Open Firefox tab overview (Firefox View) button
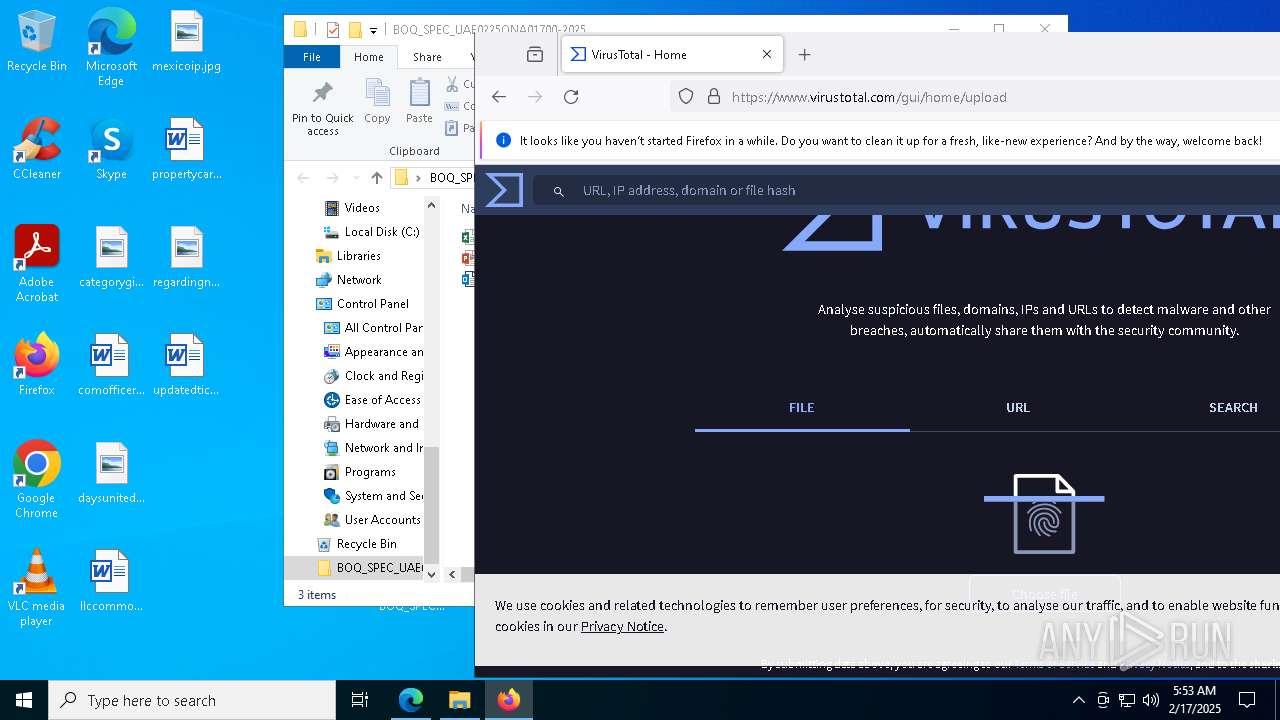The image size is (1280, 720). [x=535, y=55]
